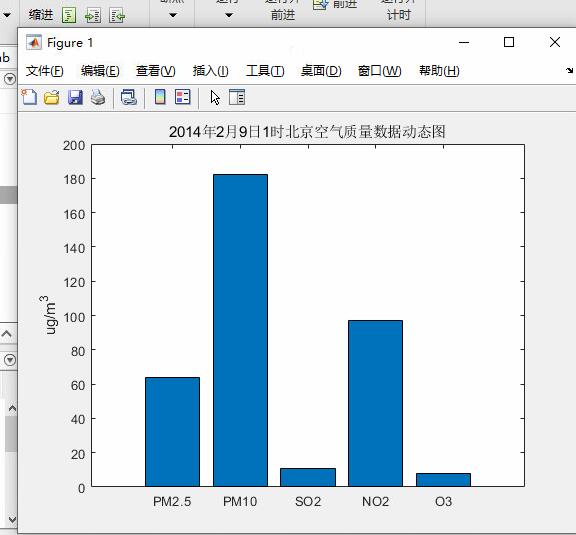Open the 文件(F) menu
Viewport: 576px width, 535px height.
[44, 71]
